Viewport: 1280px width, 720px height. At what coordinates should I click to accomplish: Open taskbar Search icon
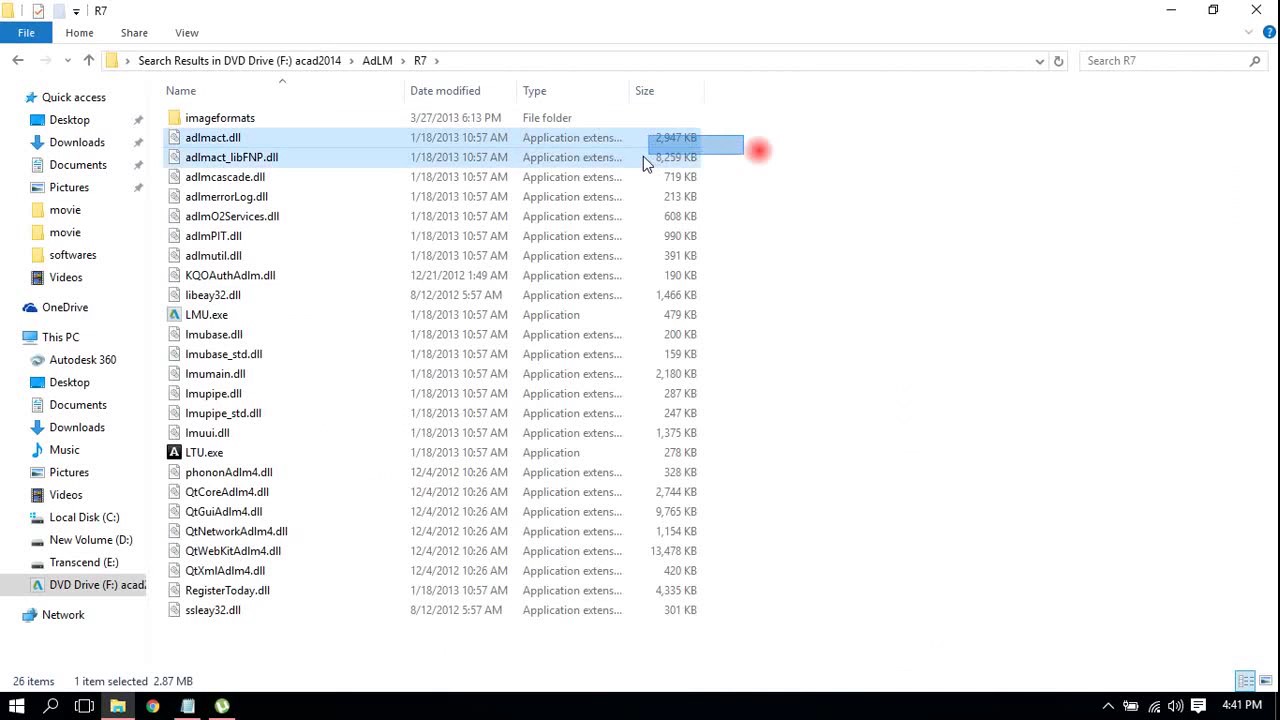coord(50,706)
